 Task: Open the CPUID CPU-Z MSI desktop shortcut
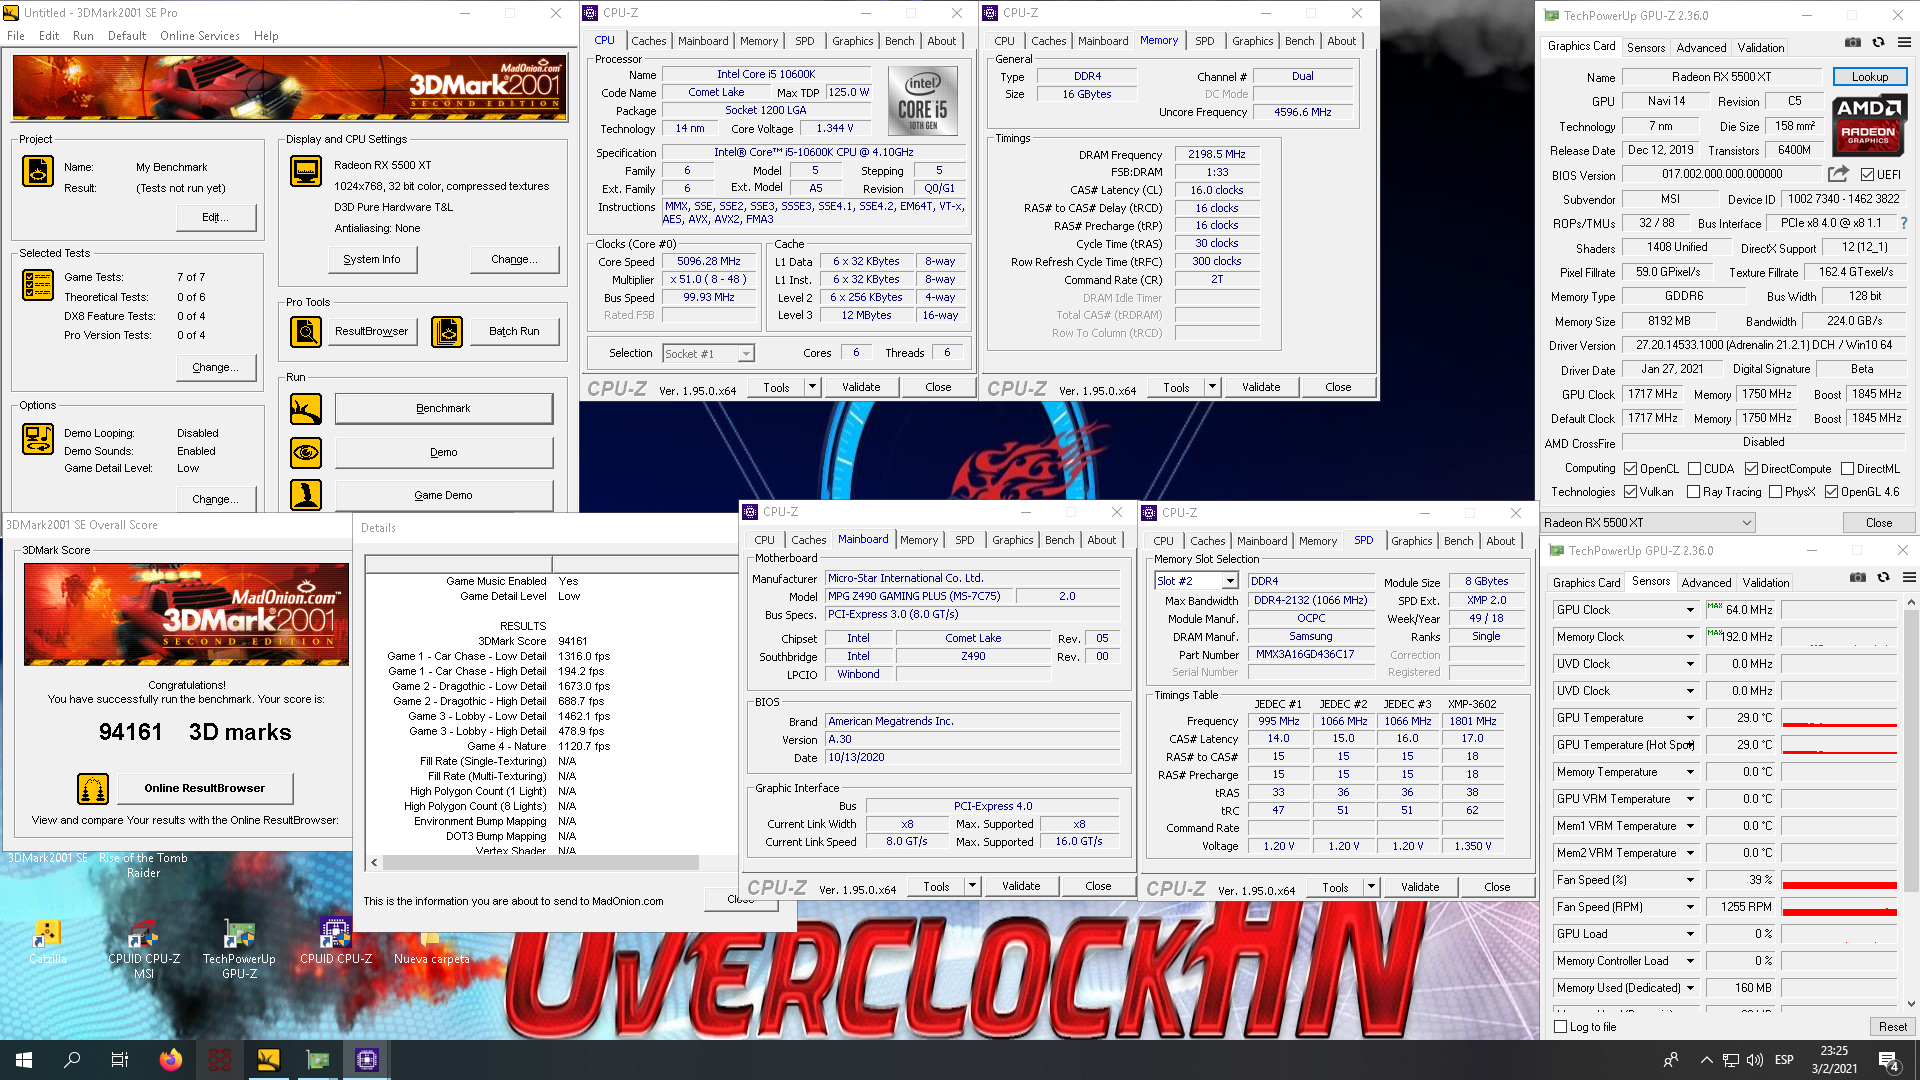coord(144,948)
